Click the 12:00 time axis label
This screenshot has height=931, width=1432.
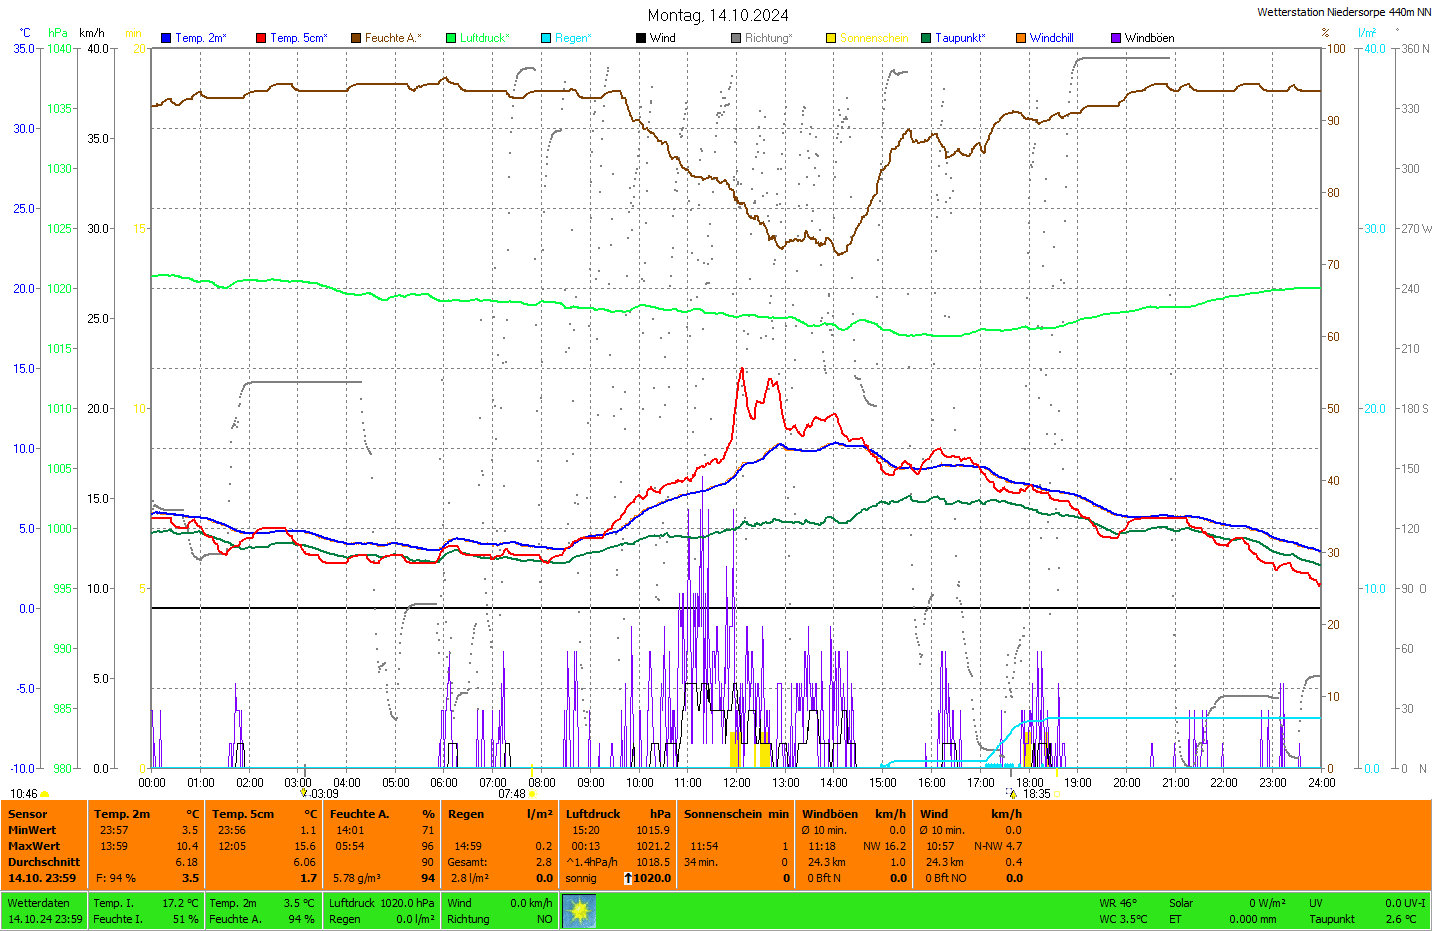[x=737, y=783]
